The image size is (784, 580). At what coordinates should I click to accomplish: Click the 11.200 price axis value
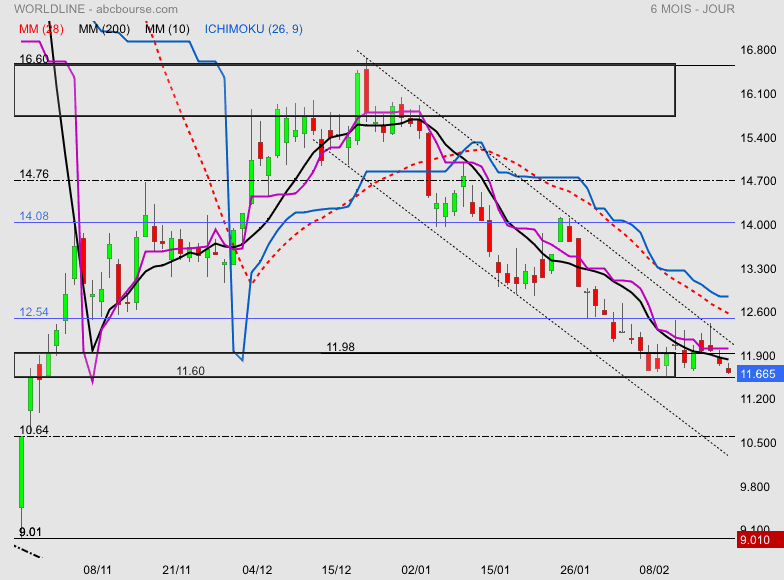[x=758, y=399]
